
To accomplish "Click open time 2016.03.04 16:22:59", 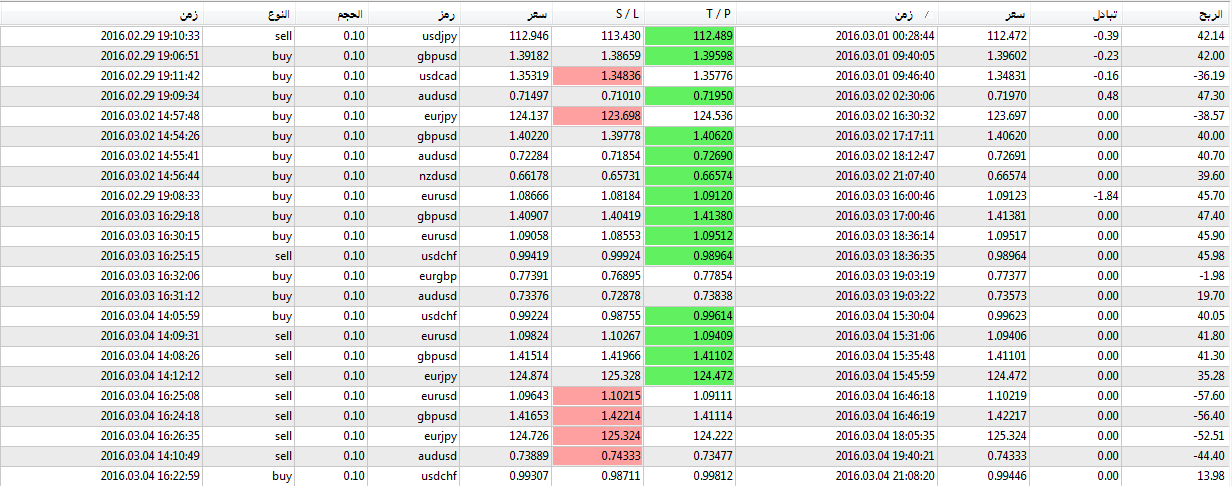I will pyautogui.click(x=150, y=475).
